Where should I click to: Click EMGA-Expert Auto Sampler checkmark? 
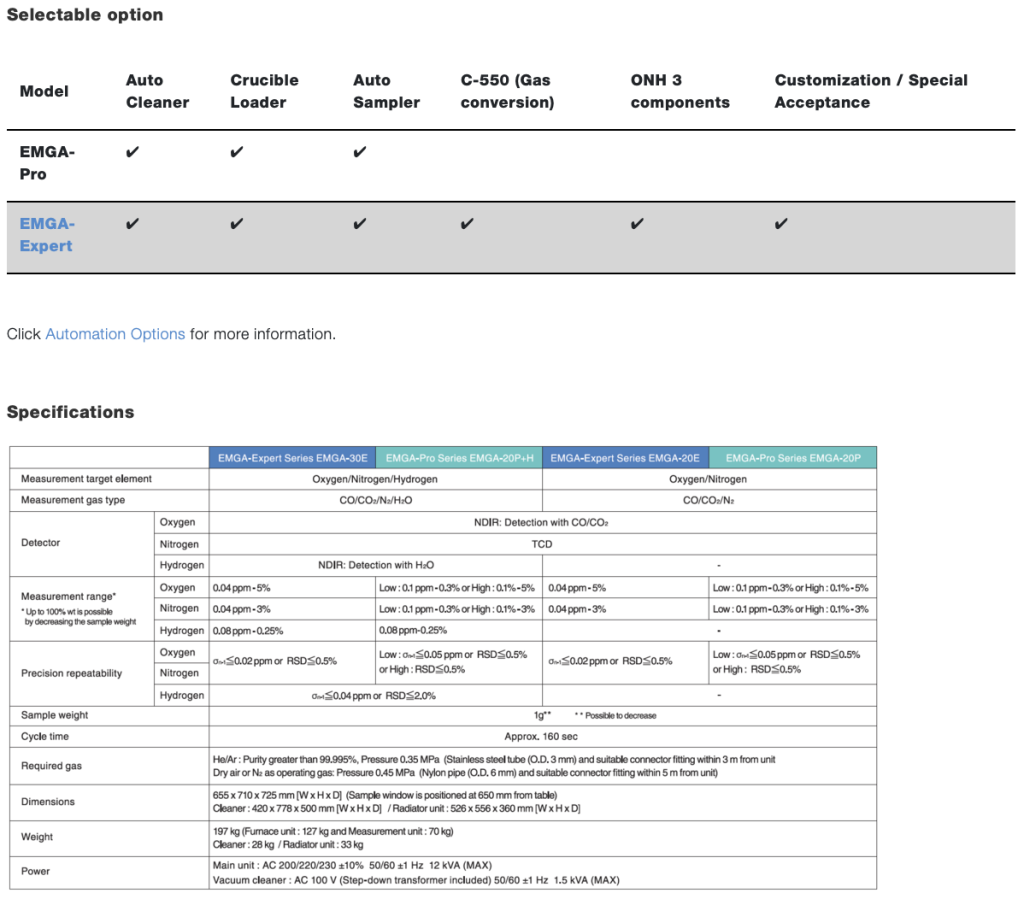click(360, 224)
